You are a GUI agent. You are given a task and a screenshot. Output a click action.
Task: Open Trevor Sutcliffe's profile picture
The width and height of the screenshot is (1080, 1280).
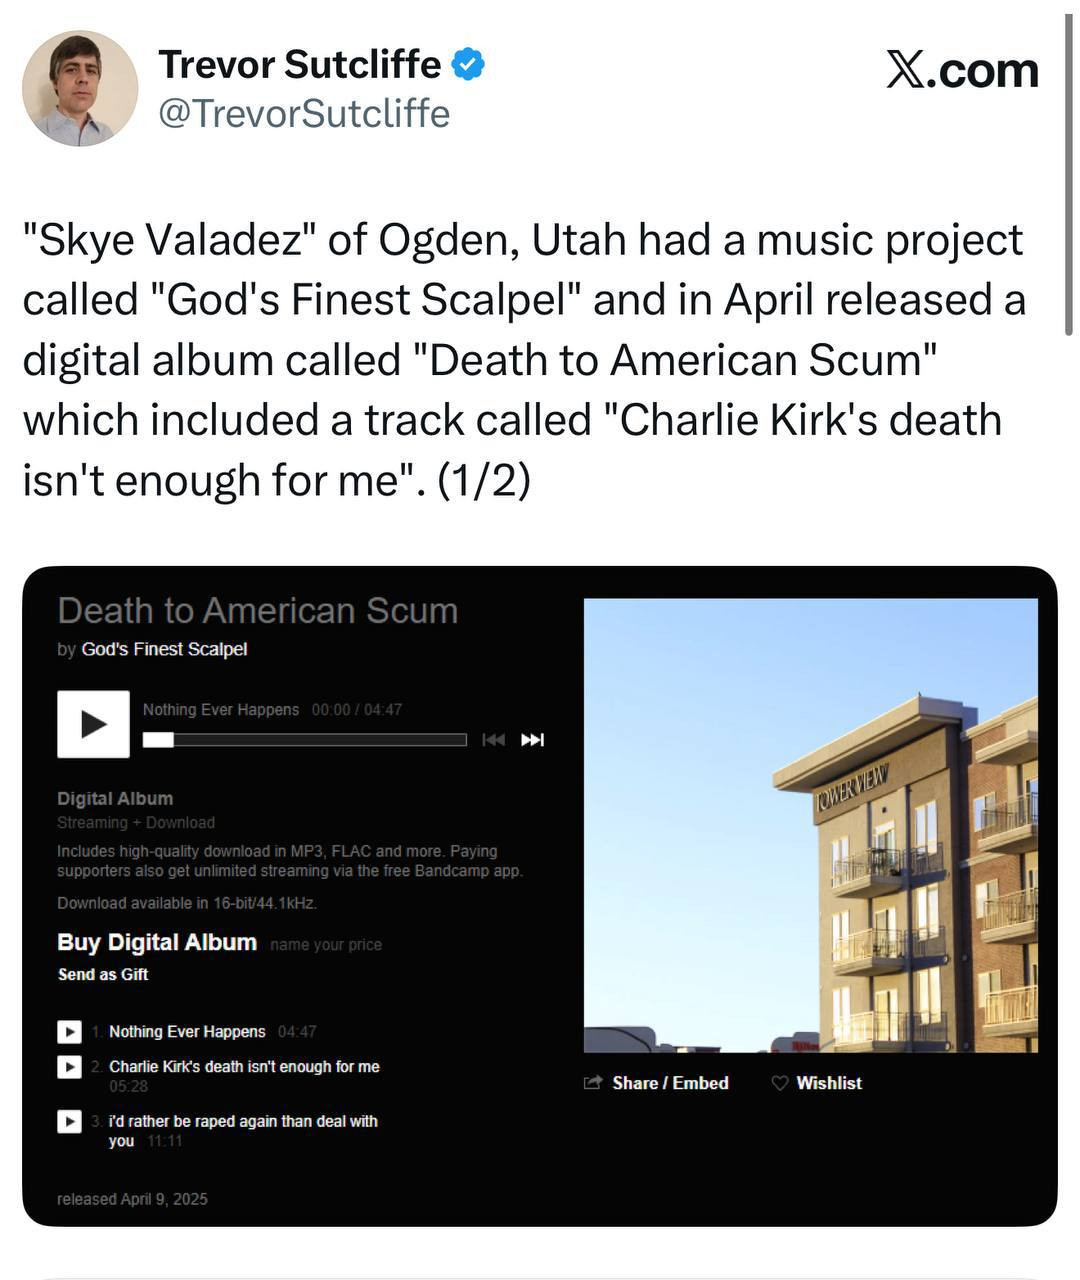[x=80, y=88]
